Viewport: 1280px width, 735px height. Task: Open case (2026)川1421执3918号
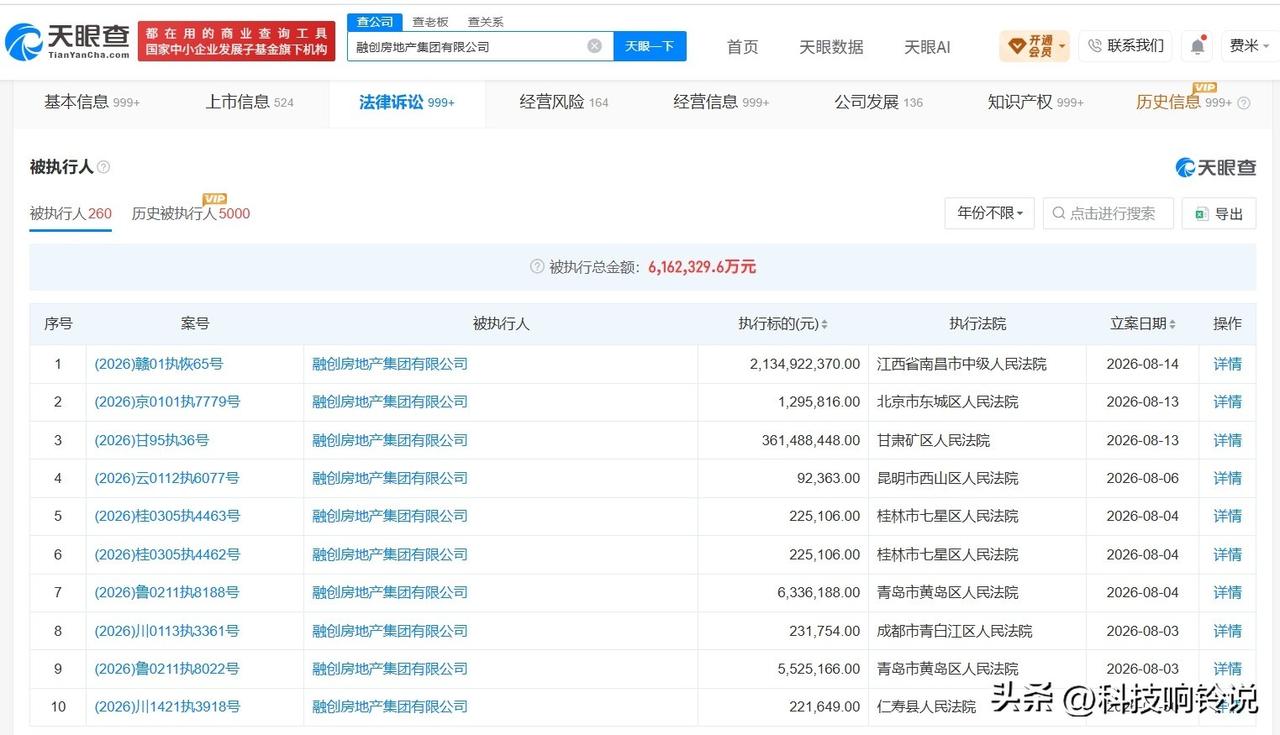pyautogui.click(x=167, y=707)
